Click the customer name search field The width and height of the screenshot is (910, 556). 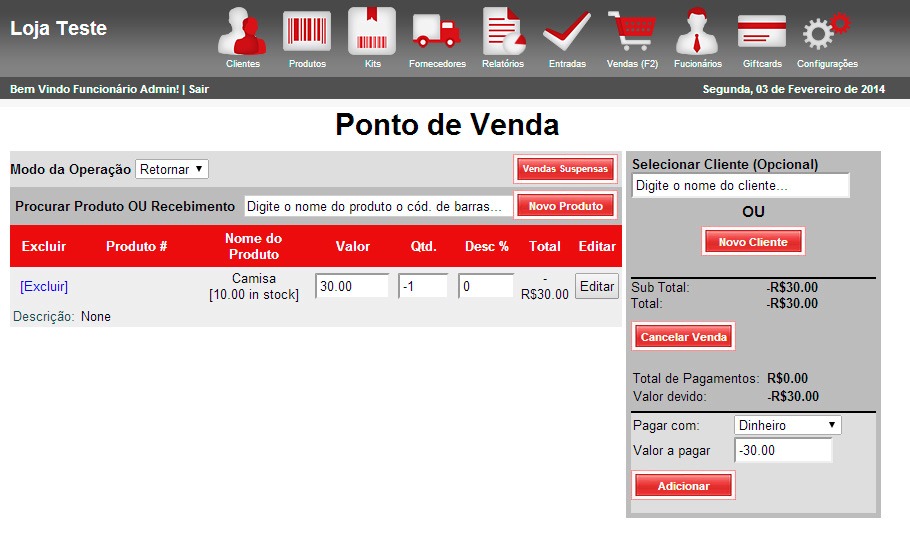[740, 186]
